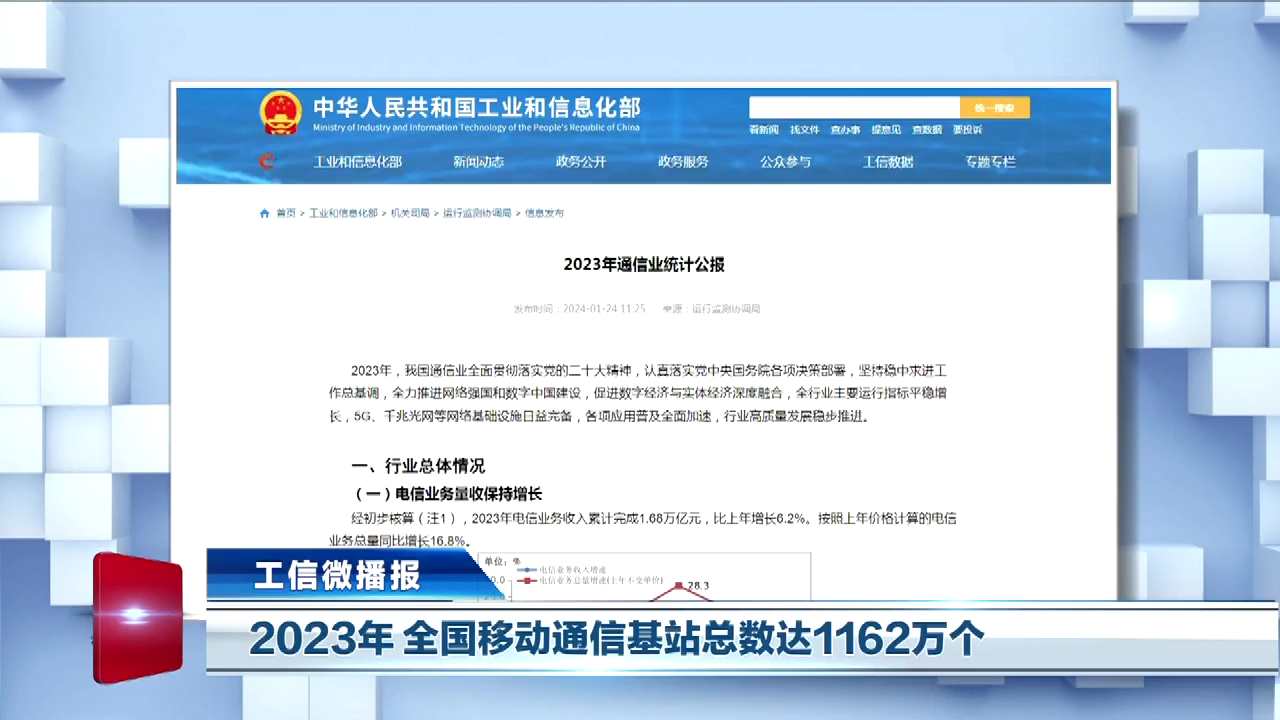Image resolution: width=1280 pixels, height=720 pixels.
Task: Open the 新闻动态 navigation tab
Action: 478,162
